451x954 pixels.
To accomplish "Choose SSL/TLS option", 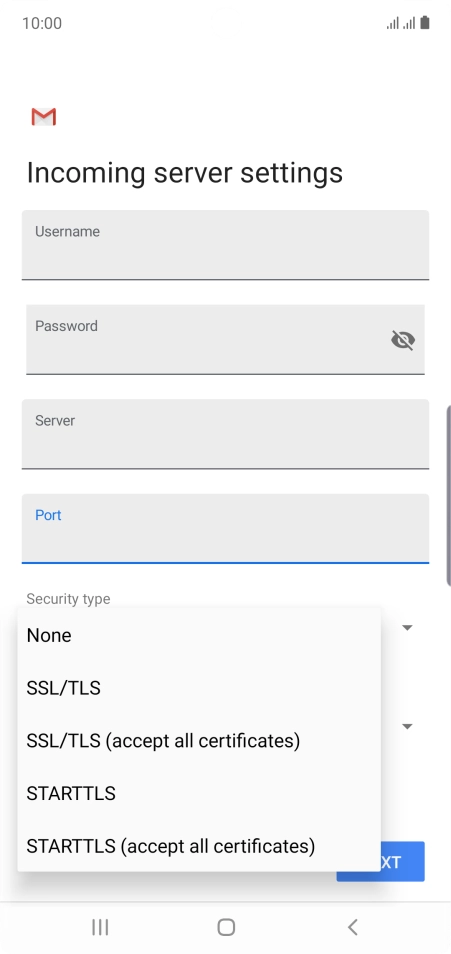I will [x=199, y=688].
